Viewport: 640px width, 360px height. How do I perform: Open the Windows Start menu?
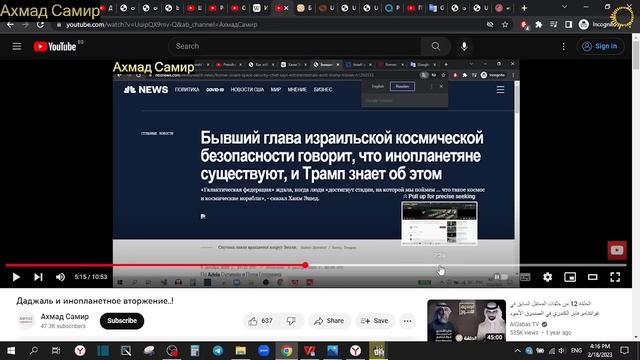pyautogui.click(x=11, y=351)
